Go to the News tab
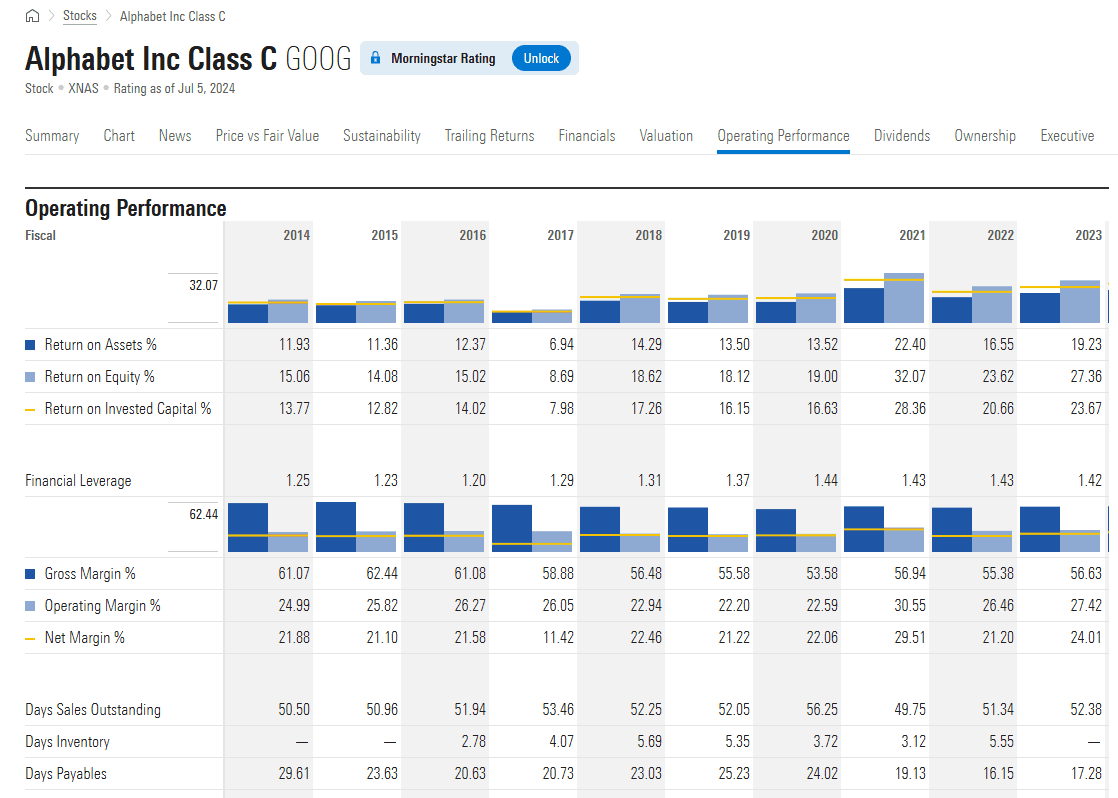 [175, 135]
